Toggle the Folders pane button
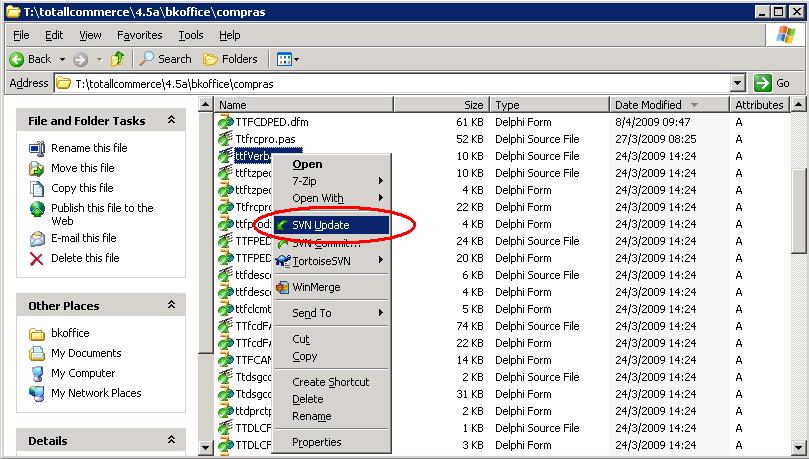This screenshot has height=459, width=809. tap(230, 59)
